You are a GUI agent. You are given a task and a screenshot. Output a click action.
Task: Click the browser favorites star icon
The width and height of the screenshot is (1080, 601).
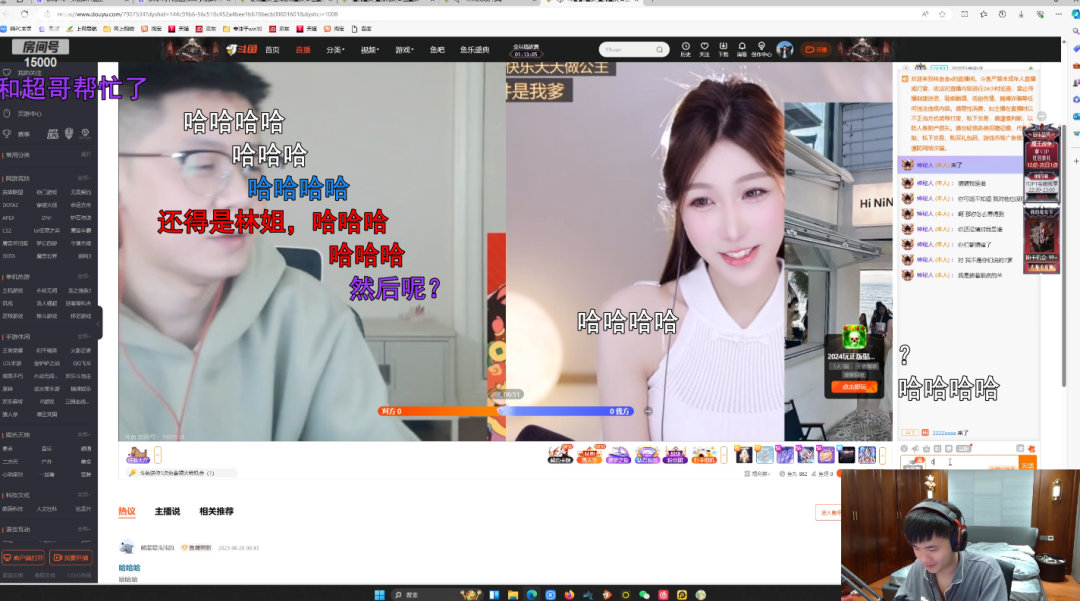(x=942, y=14)
